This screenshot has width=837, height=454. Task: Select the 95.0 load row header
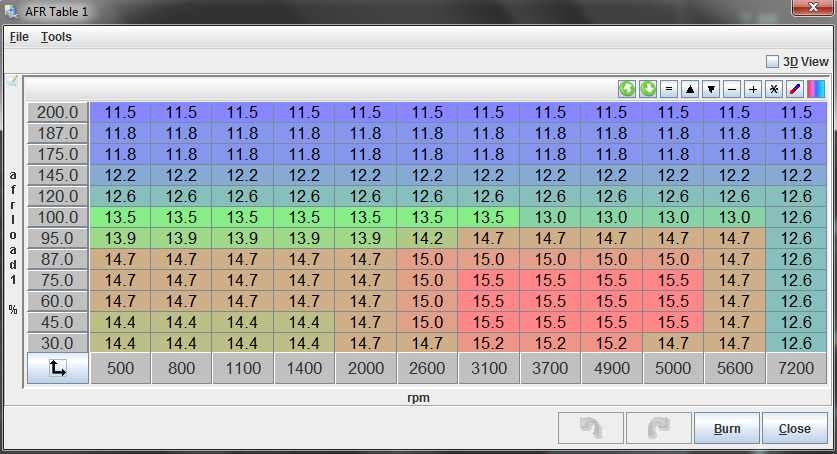point(58,238)
